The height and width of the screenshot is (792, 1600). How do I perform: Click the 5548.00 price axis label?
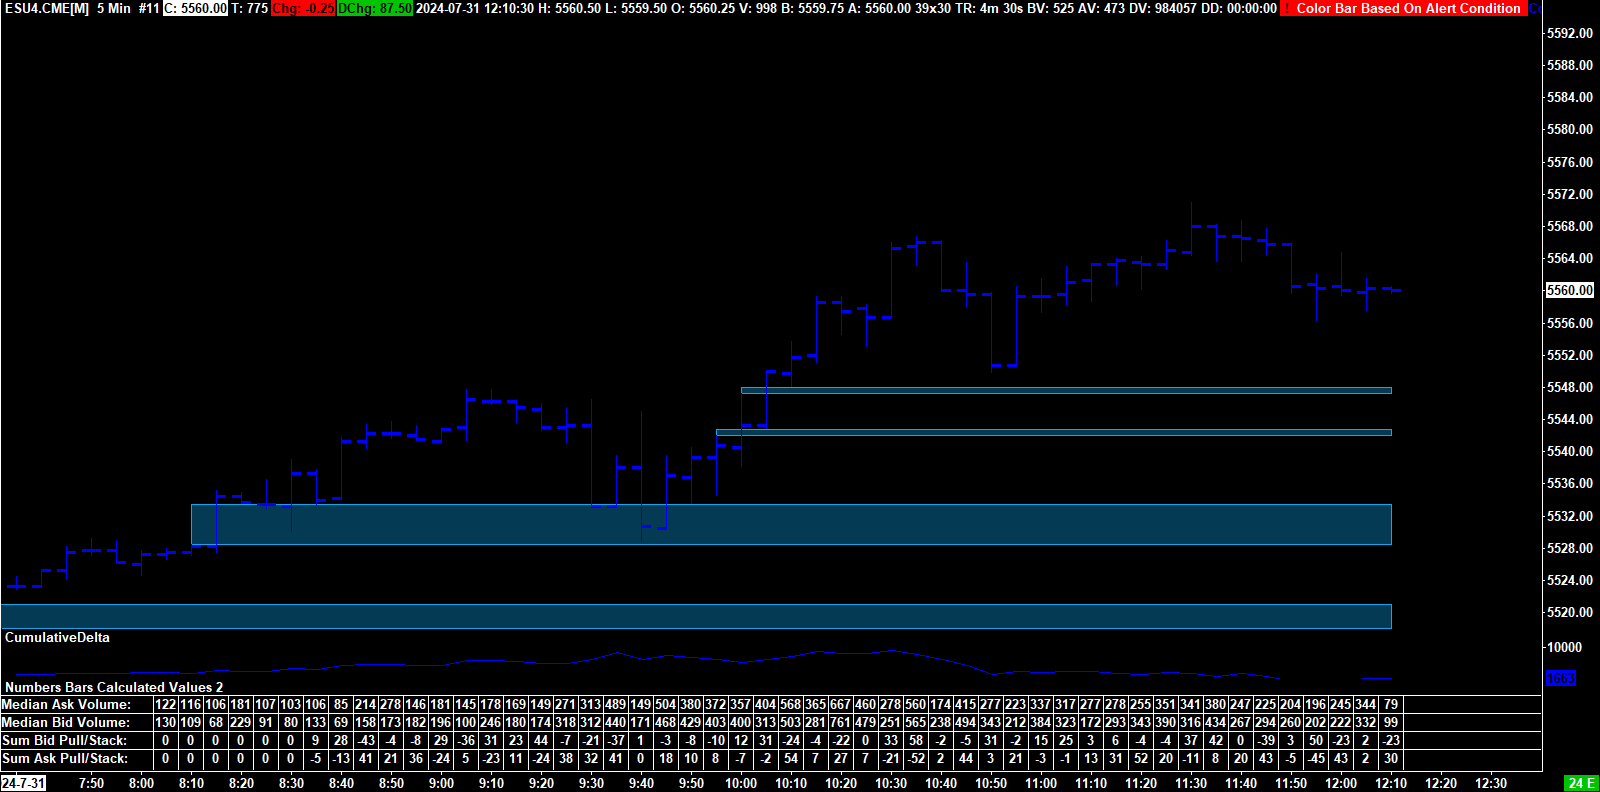[x=1569, y=387]
